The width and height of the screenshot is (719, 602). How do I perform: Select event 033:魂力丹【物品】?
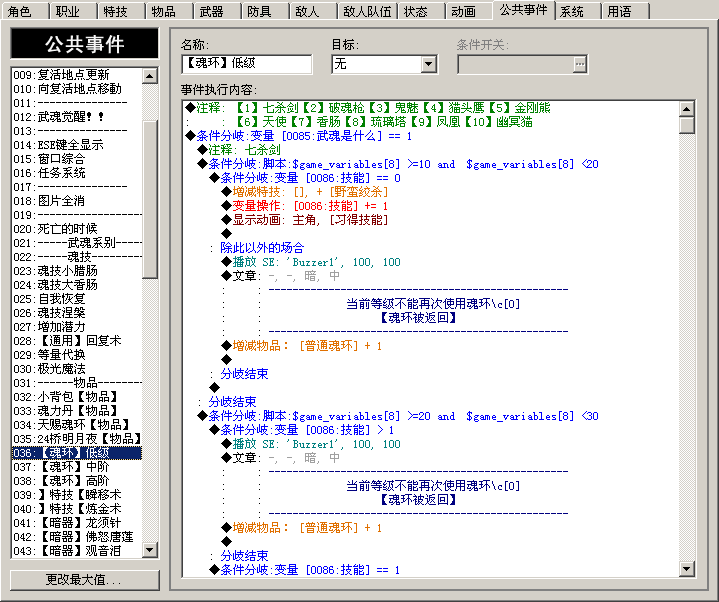point(77,411)
